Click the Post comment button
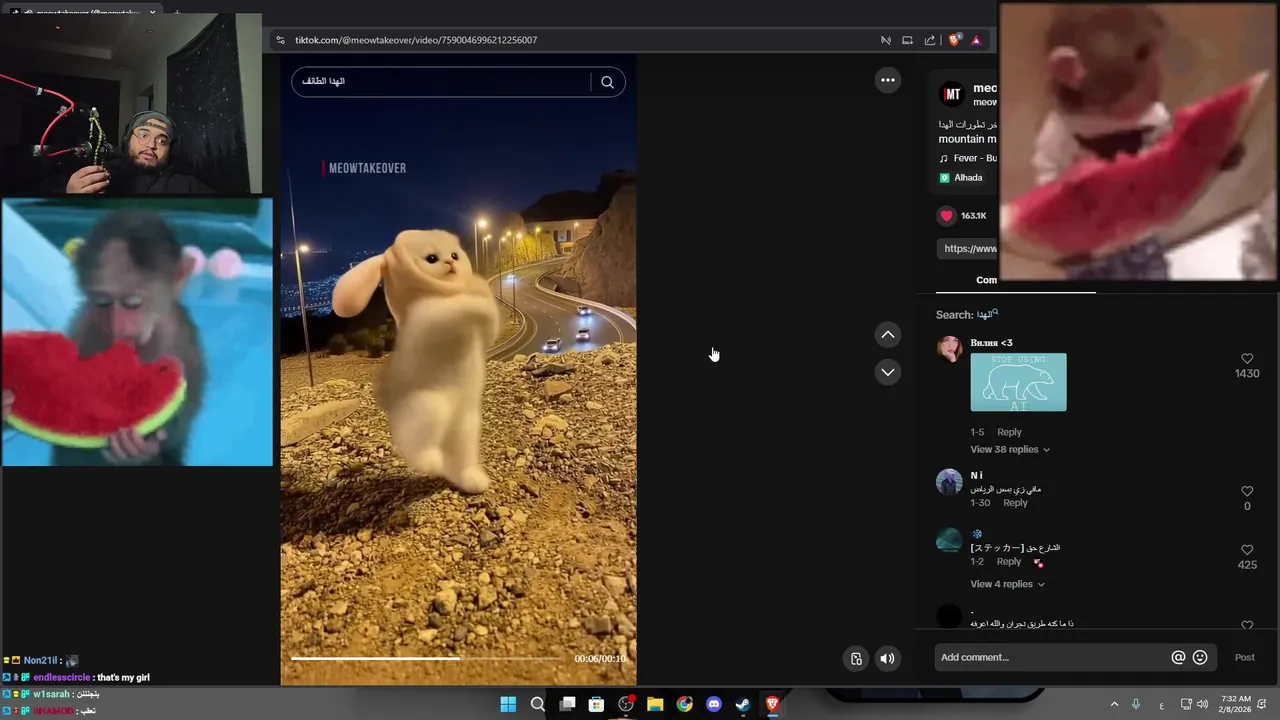The width and height of the screenshot is (1280, 720). pyautogui.click(x=1244, y=657)
